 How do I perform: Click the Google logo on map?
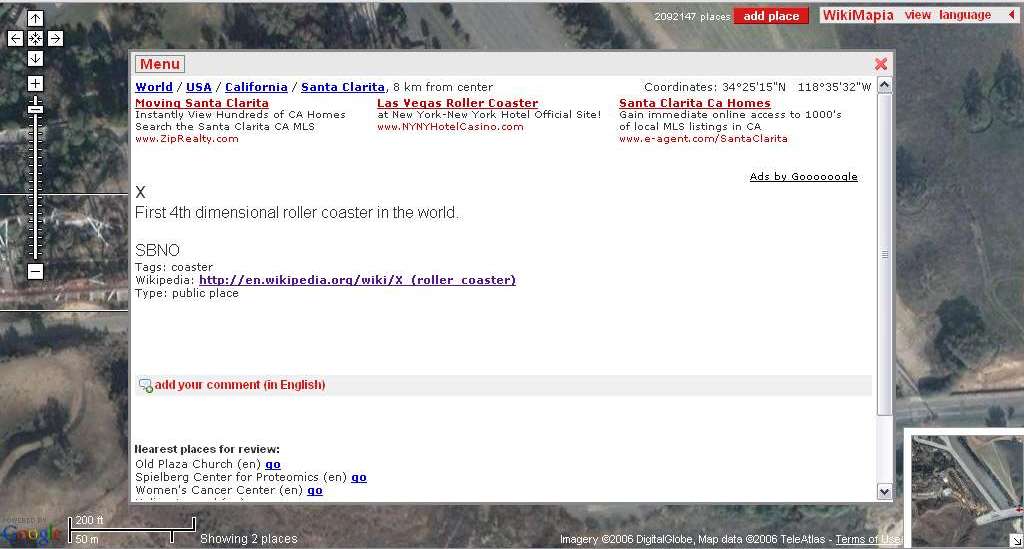tap(31, 535)
